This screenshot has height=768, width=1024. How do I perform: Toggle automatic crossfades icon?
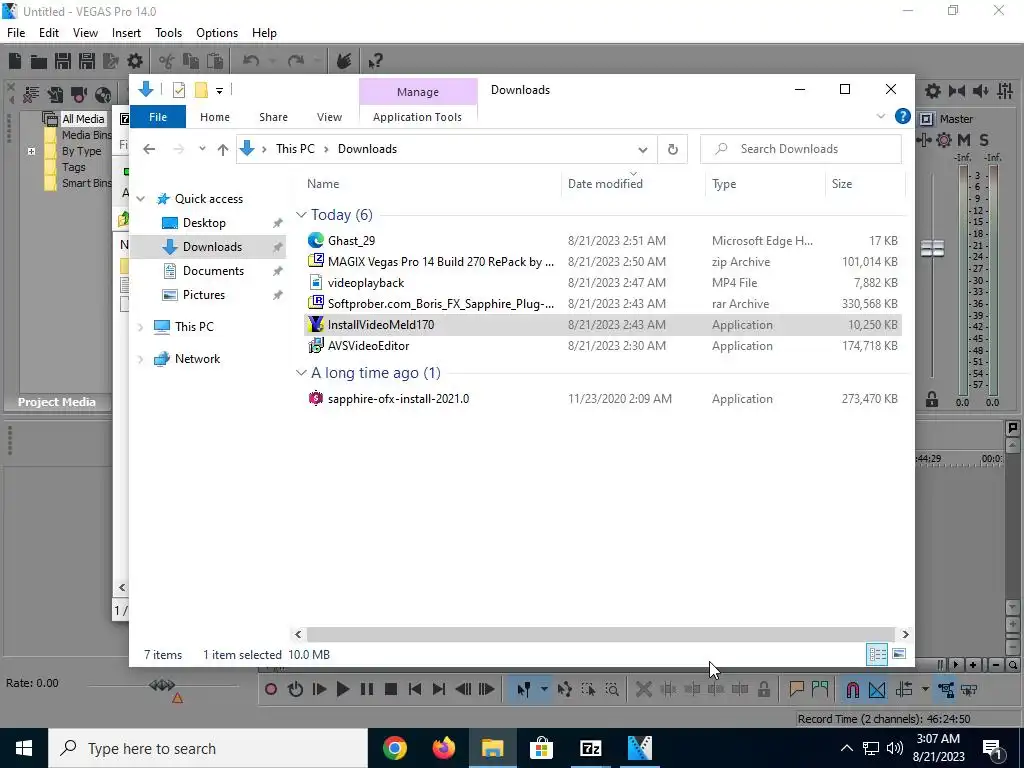click(877, 689)
